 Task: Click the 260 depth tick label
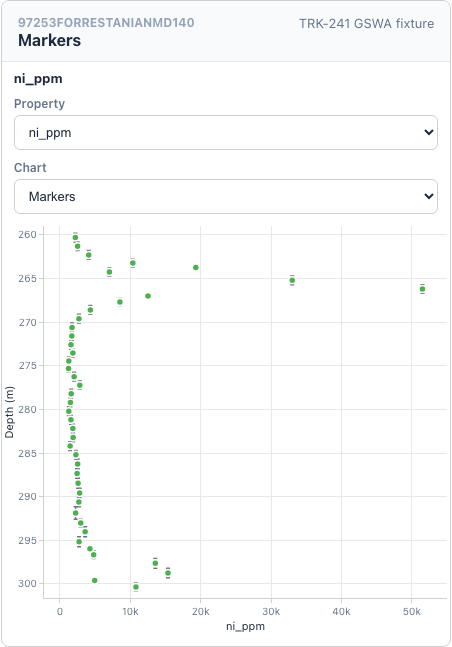tap(28, 234)
